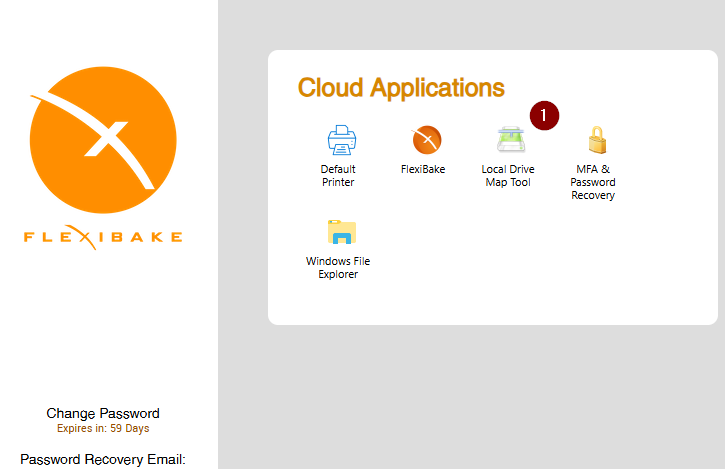Click the "FlexiBake" label under the orange icon

pyautogui.click(x=423, y=169)
